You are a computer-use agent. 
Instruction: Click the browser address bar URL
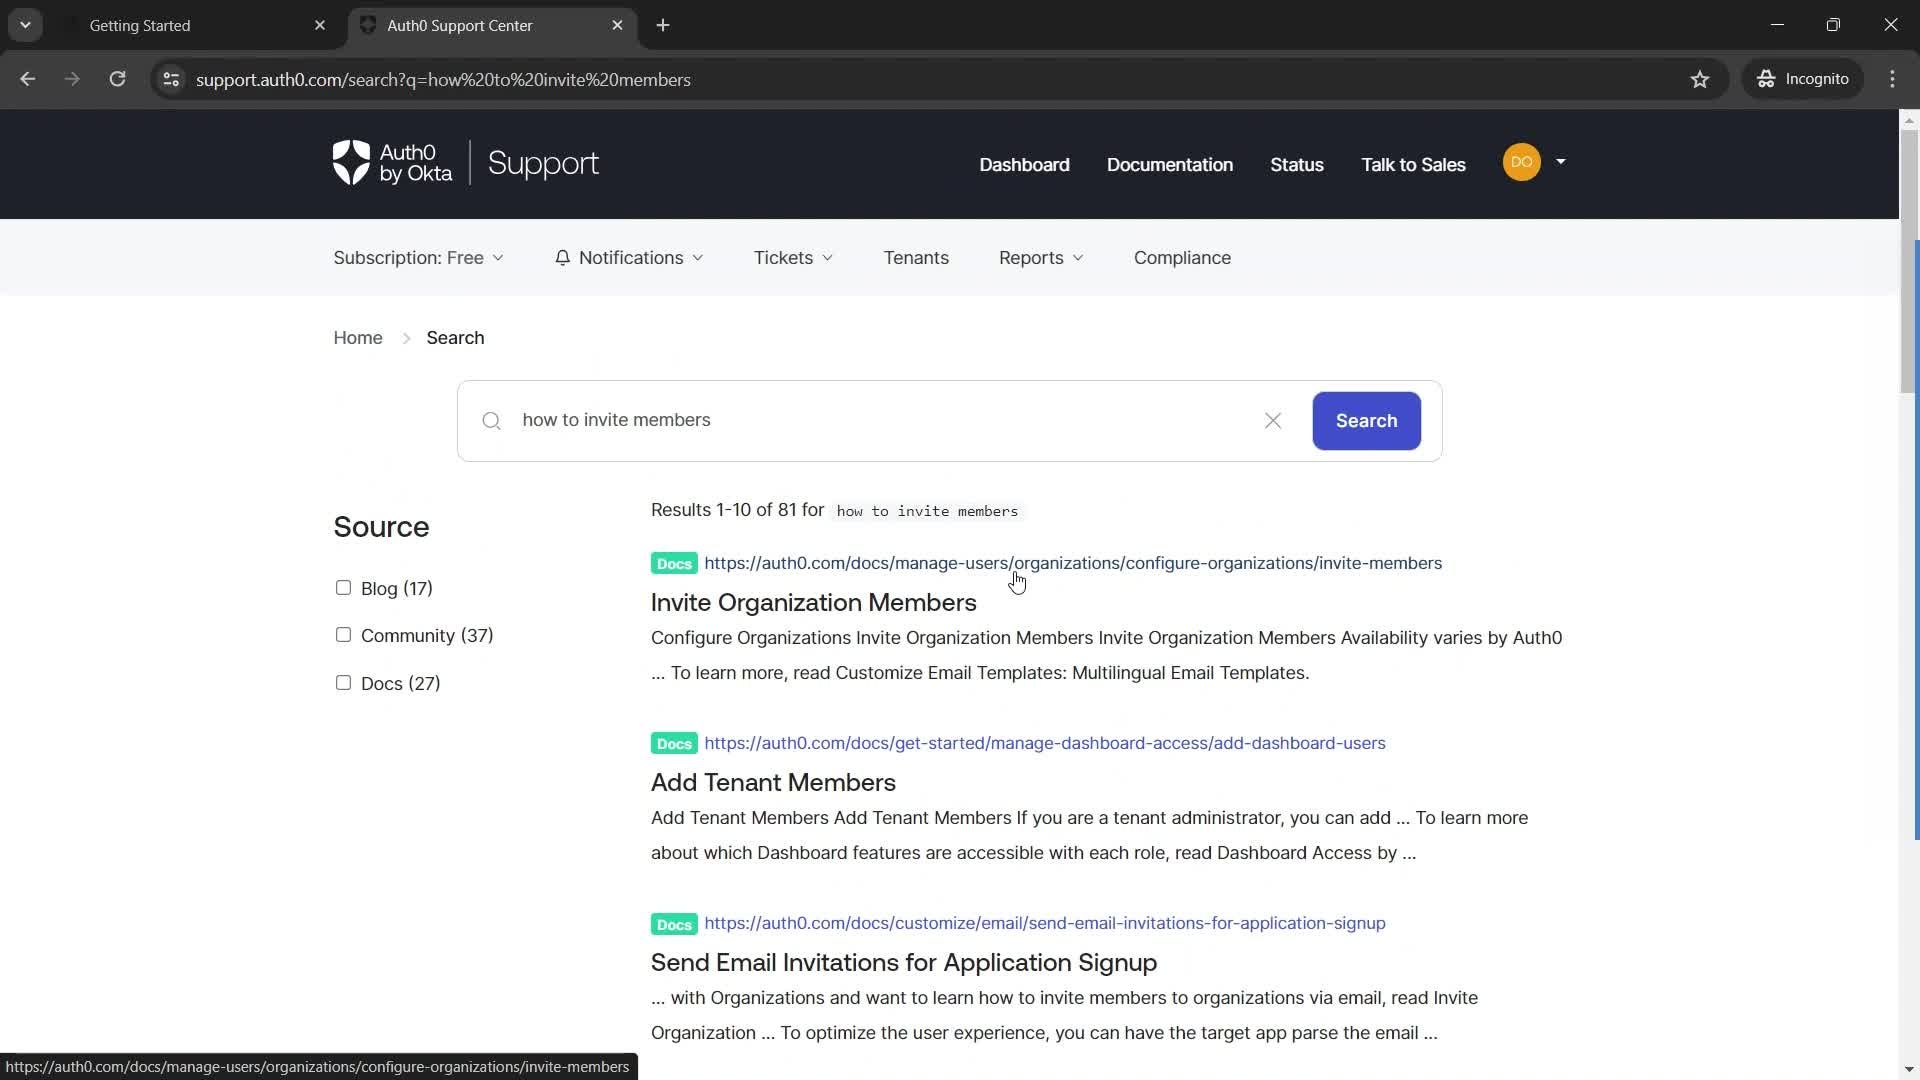click(443, 79)
